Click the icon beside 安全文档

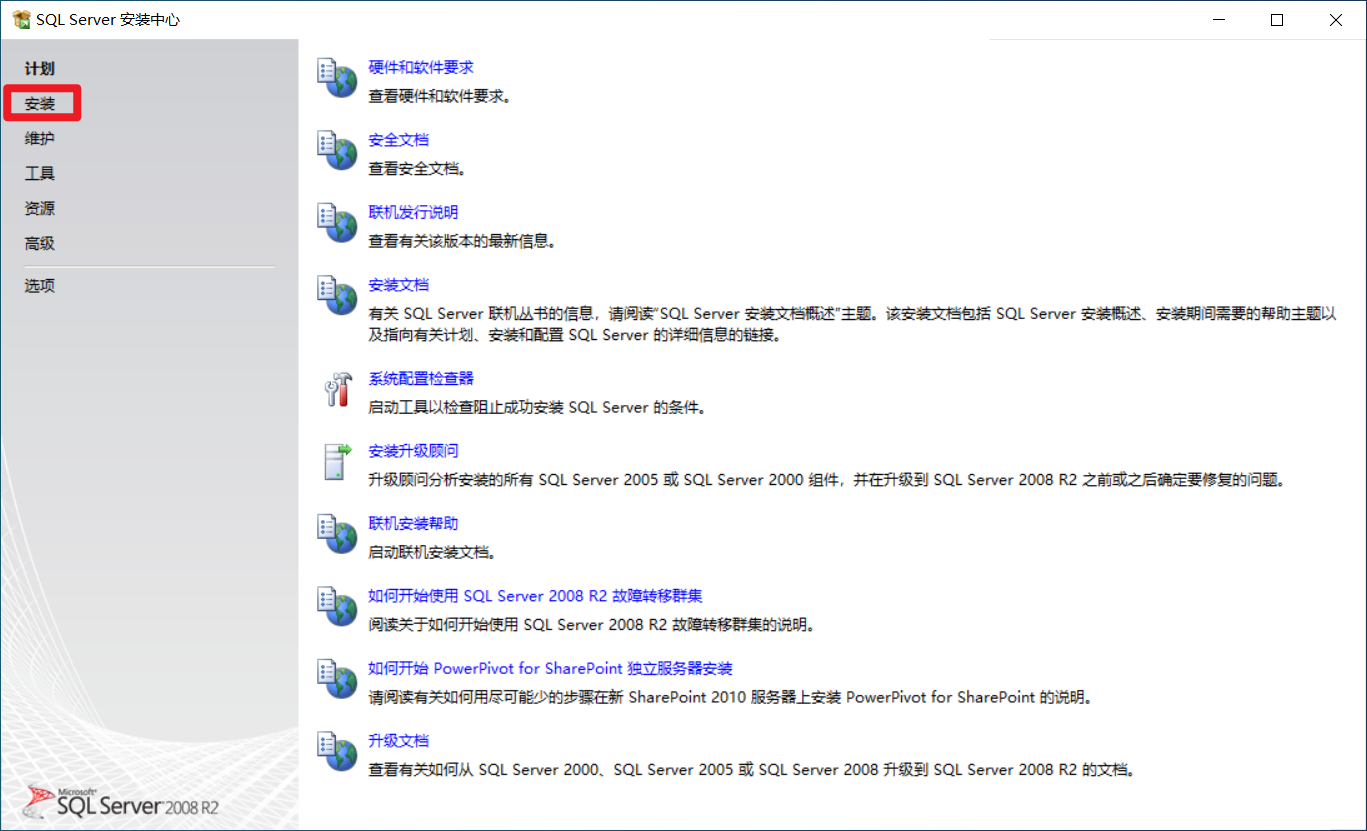click(x=337, y=150)
